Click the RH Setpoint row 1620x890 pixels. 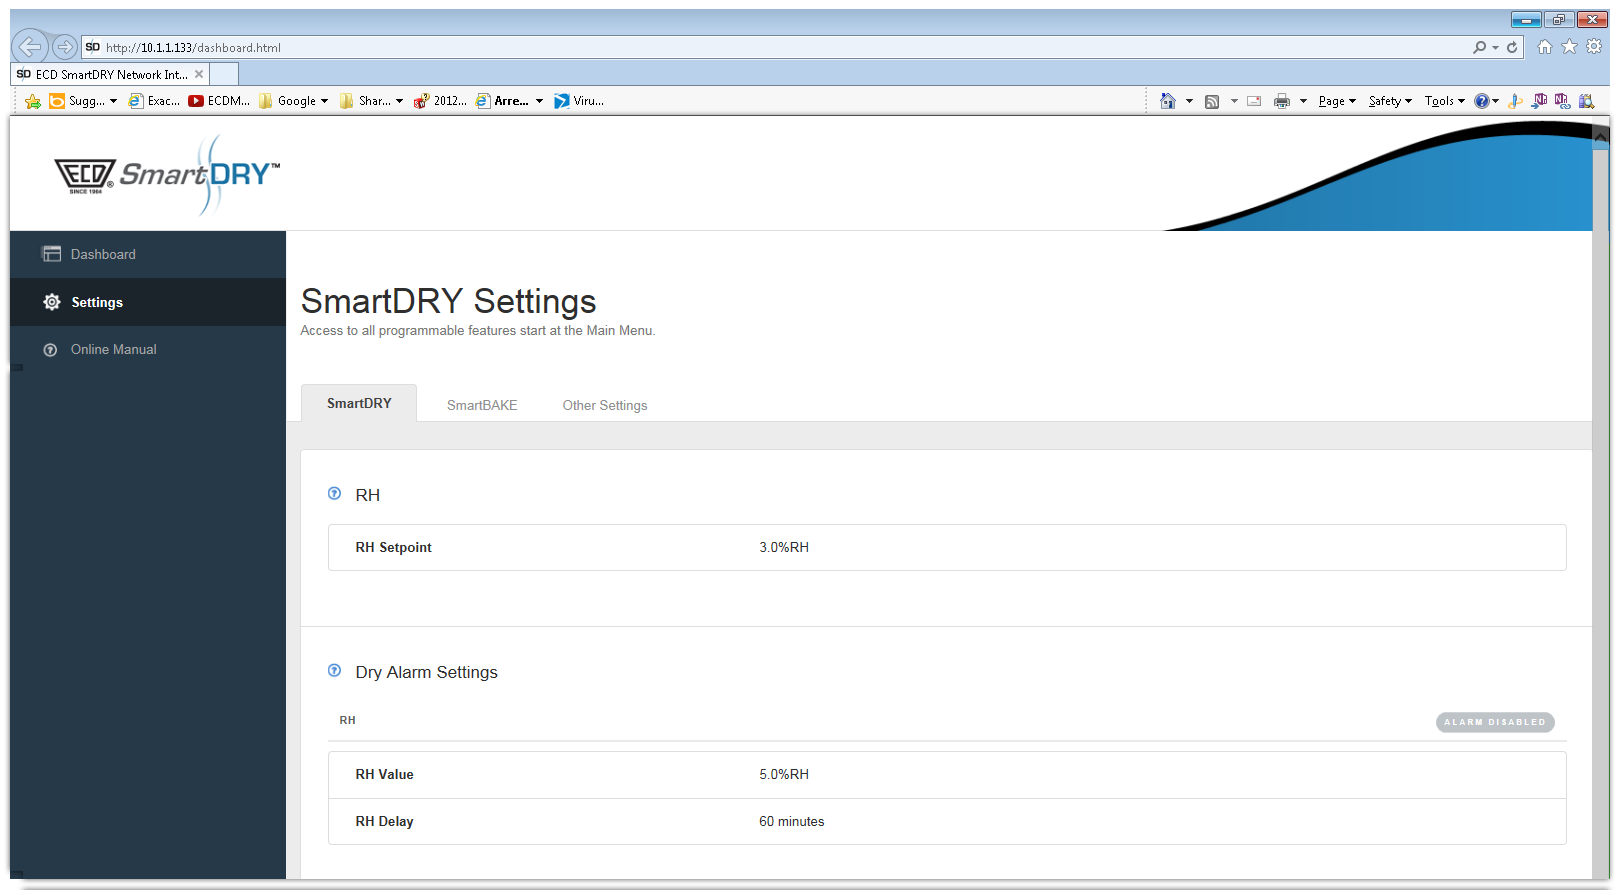[947, 547]
